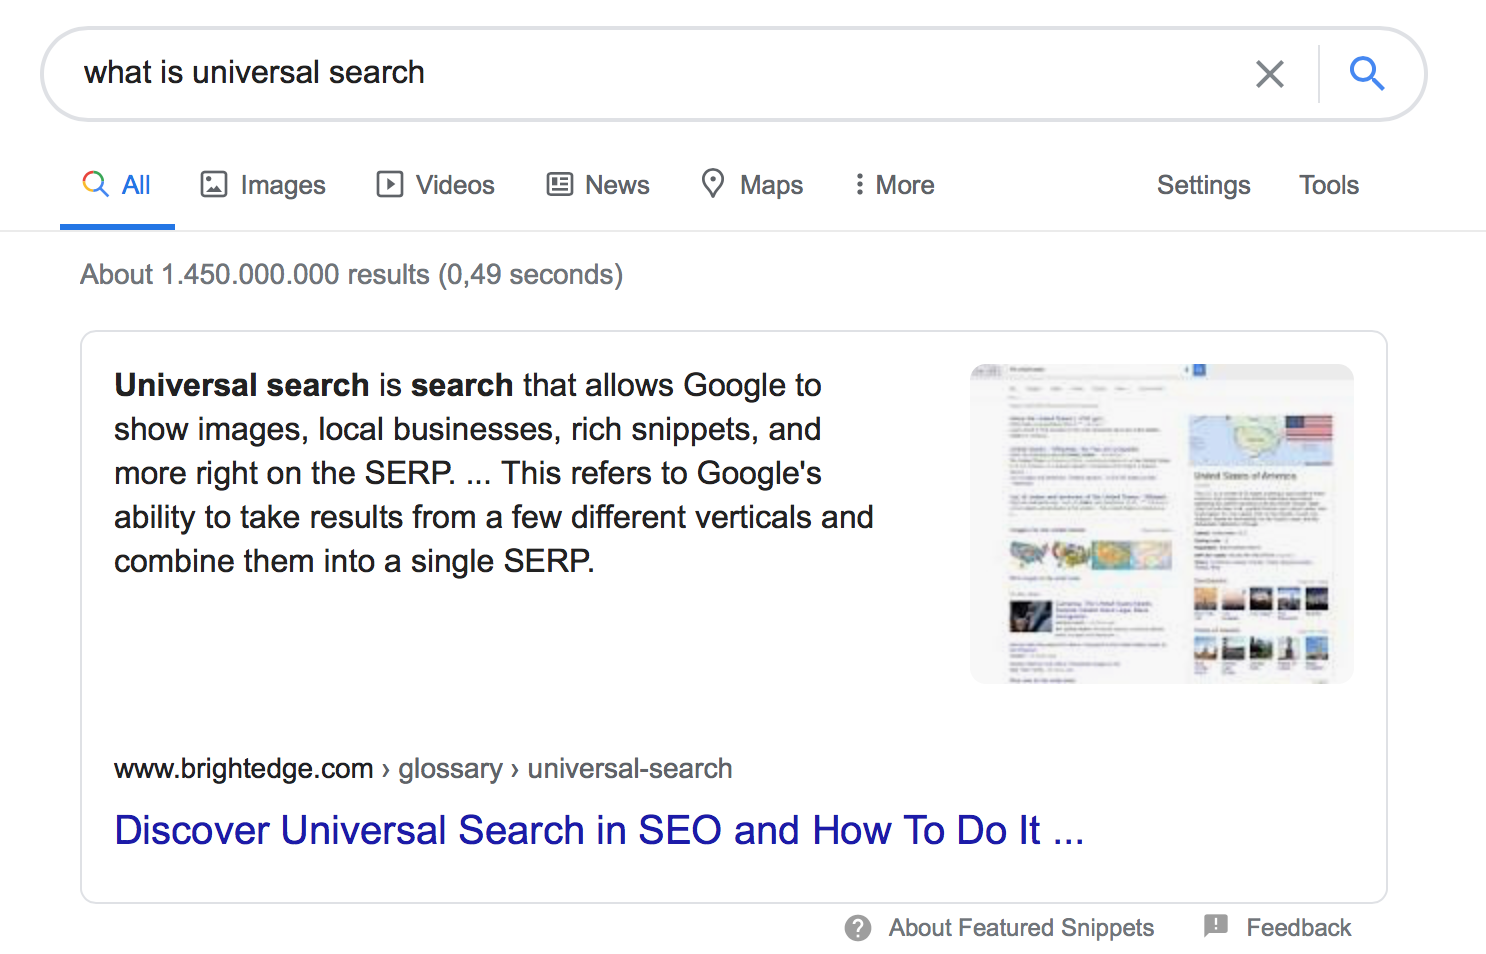Switch to the Images tab
This screenshot has height=954, width=1486.
[x=263, y=185]
